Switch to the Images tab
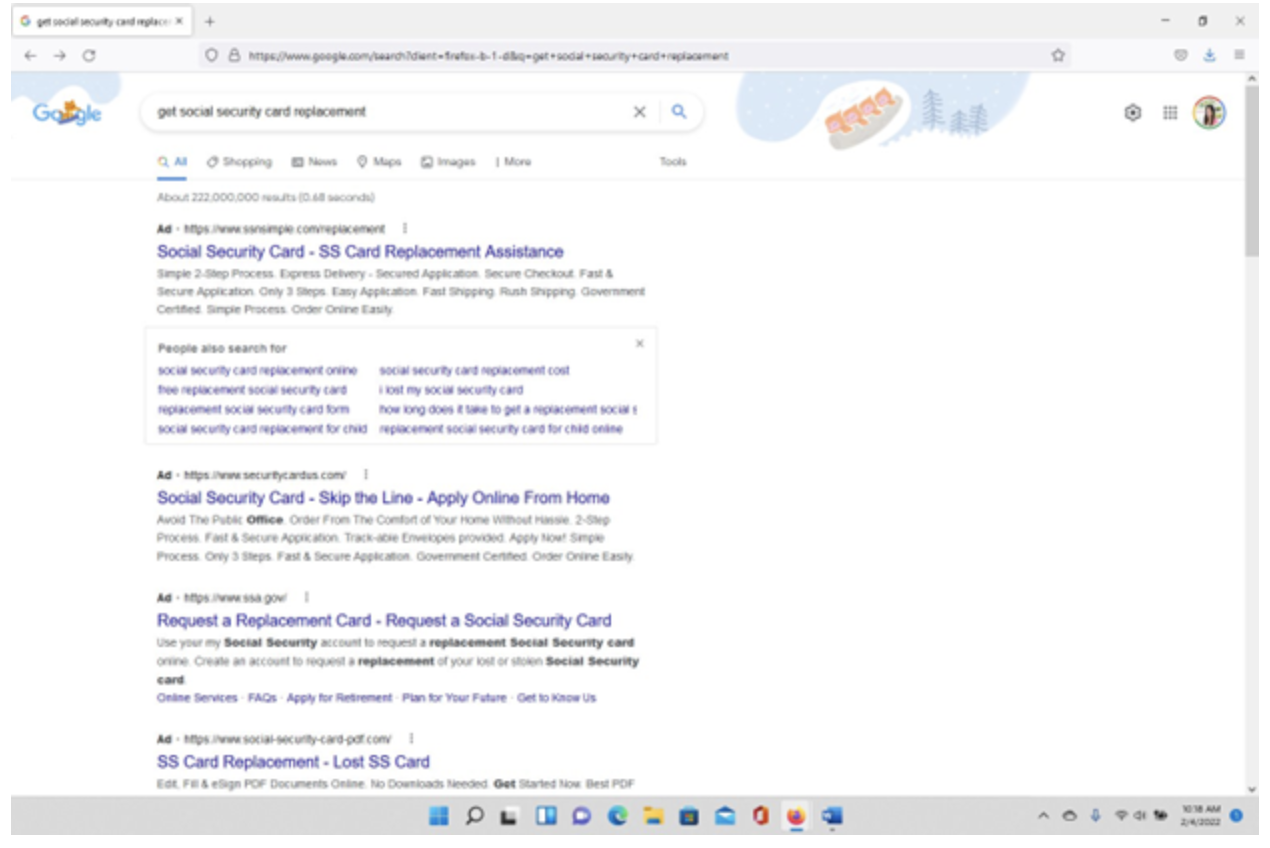The width and height of the screenshot is (1270, 848). [x=448, y=162]
